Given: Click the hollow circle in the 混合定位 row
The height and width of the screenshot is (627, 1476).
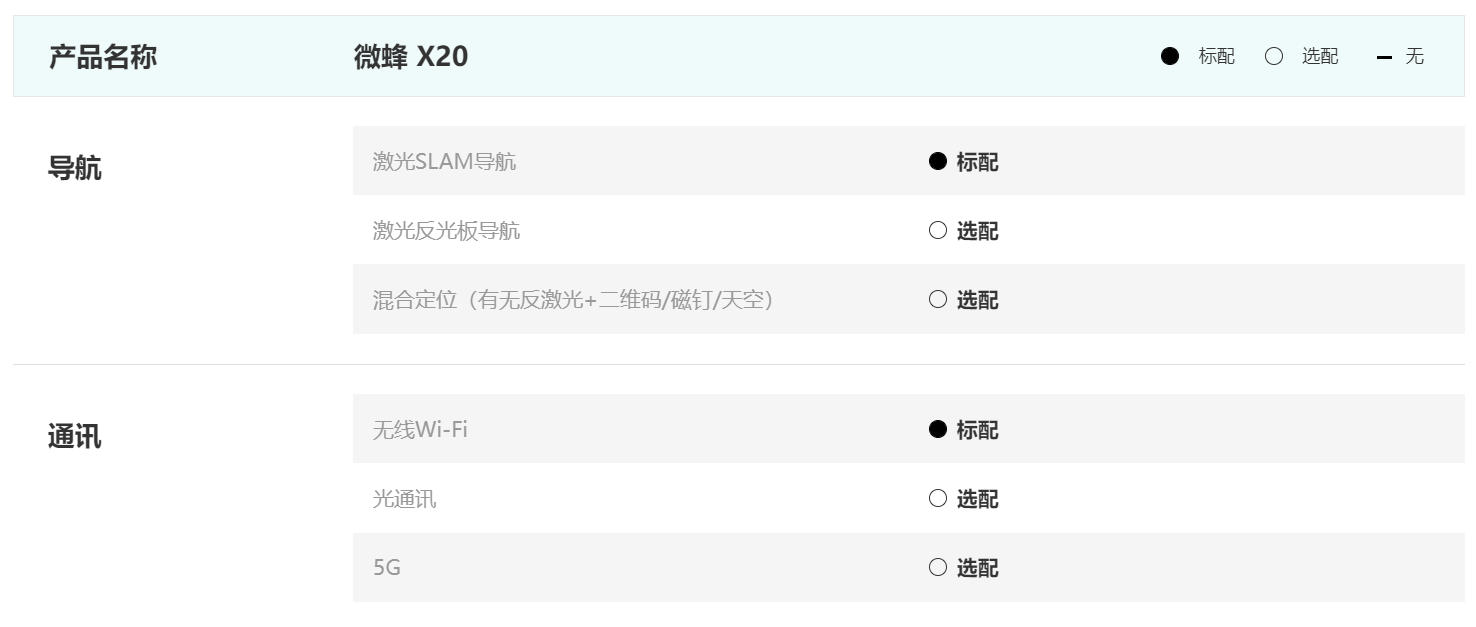Looking at the screenshot, I should tap(937, 299).
